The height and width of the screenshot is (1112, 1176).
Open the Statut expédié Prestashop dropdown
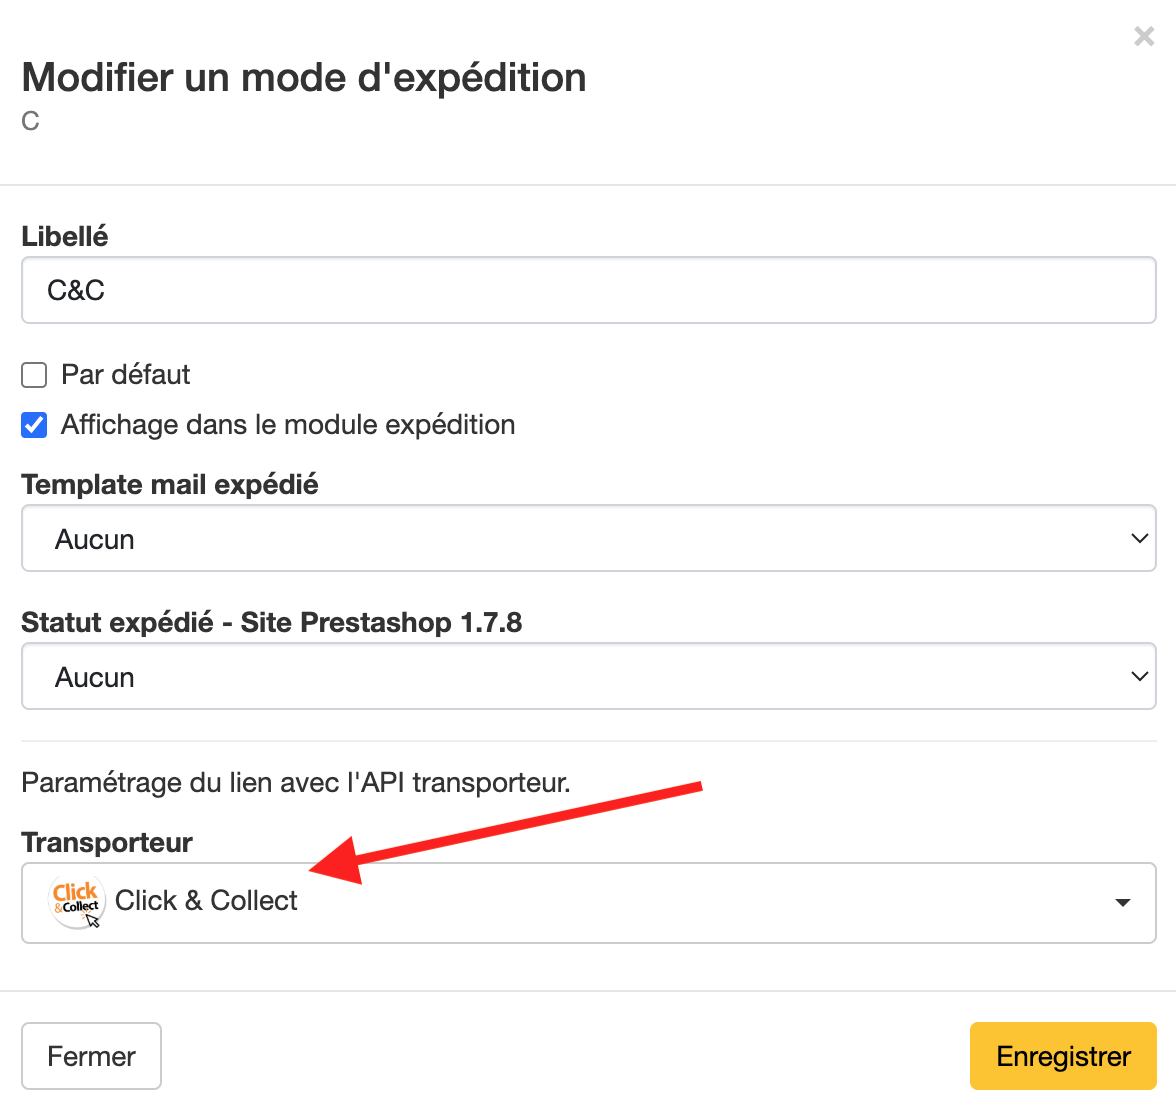[589, 676]
